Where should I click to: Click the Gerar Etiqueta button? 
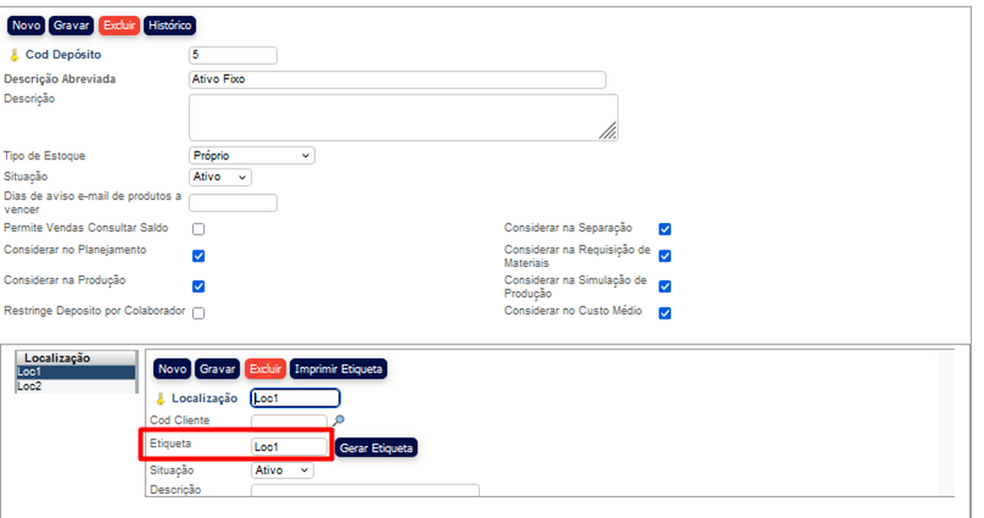[x=375, y=448]
